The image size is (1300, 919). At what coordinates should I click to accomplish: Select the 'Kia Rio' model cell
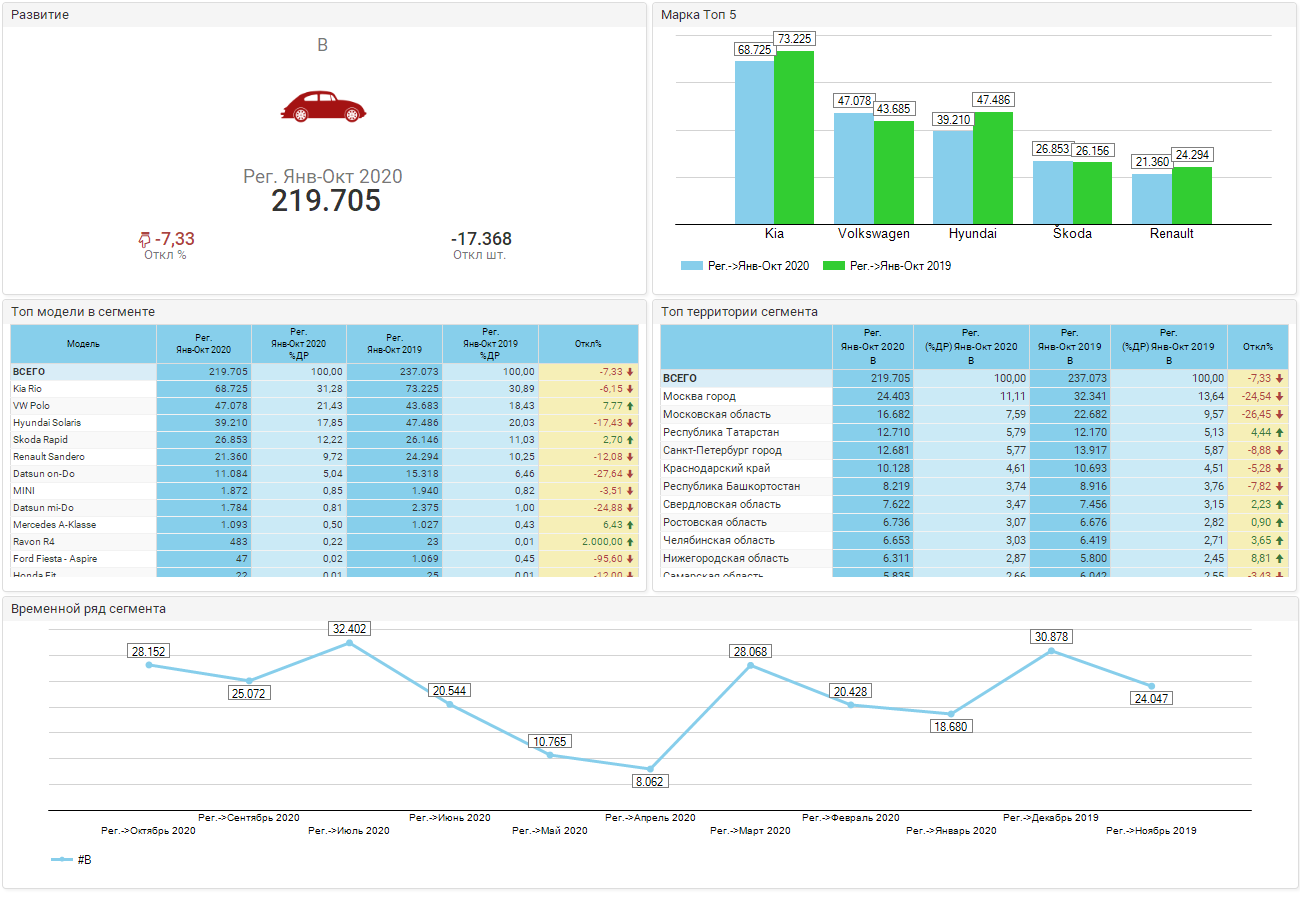tap(84, 388)
